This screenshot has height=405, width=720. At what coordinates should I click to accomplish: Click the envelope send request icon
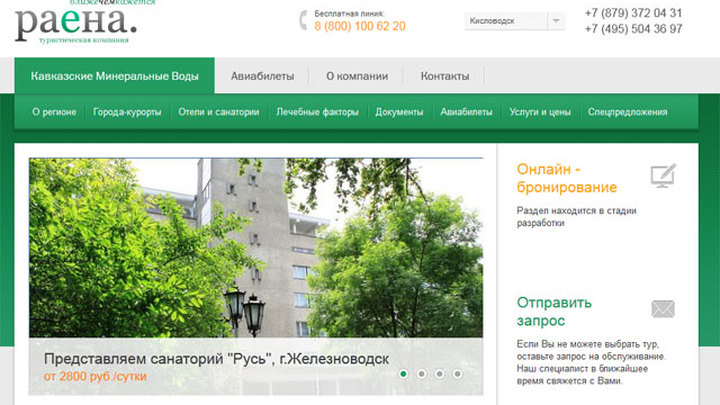coord(662,309)
